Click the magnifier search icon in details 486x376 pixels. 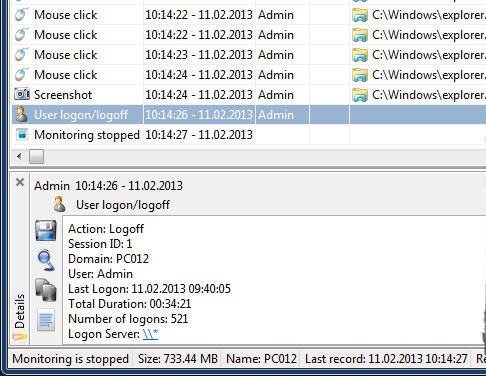click(46, 260)
